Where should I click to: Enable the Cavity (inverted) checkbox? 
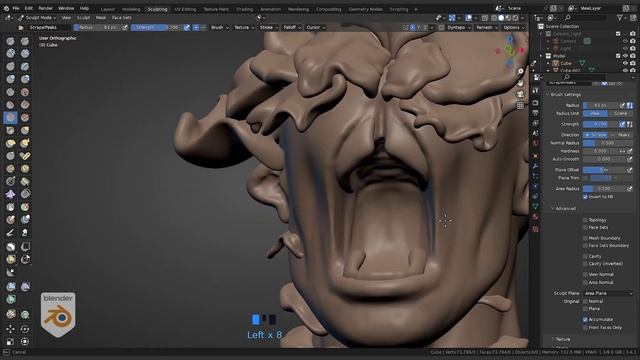point(585,264)
